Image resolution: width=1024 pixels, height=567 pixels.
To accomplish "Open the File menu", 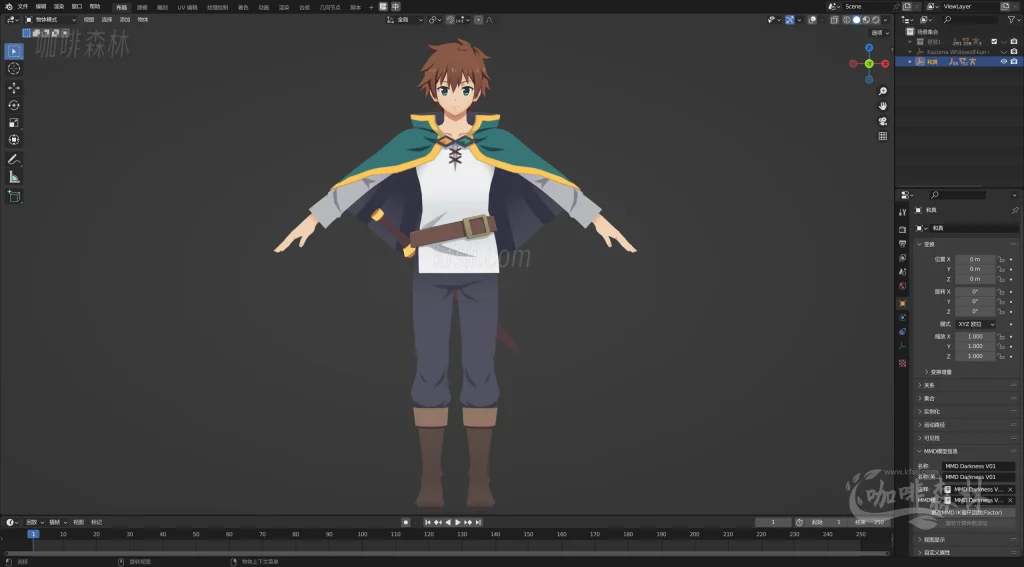I will click(23, 7).
